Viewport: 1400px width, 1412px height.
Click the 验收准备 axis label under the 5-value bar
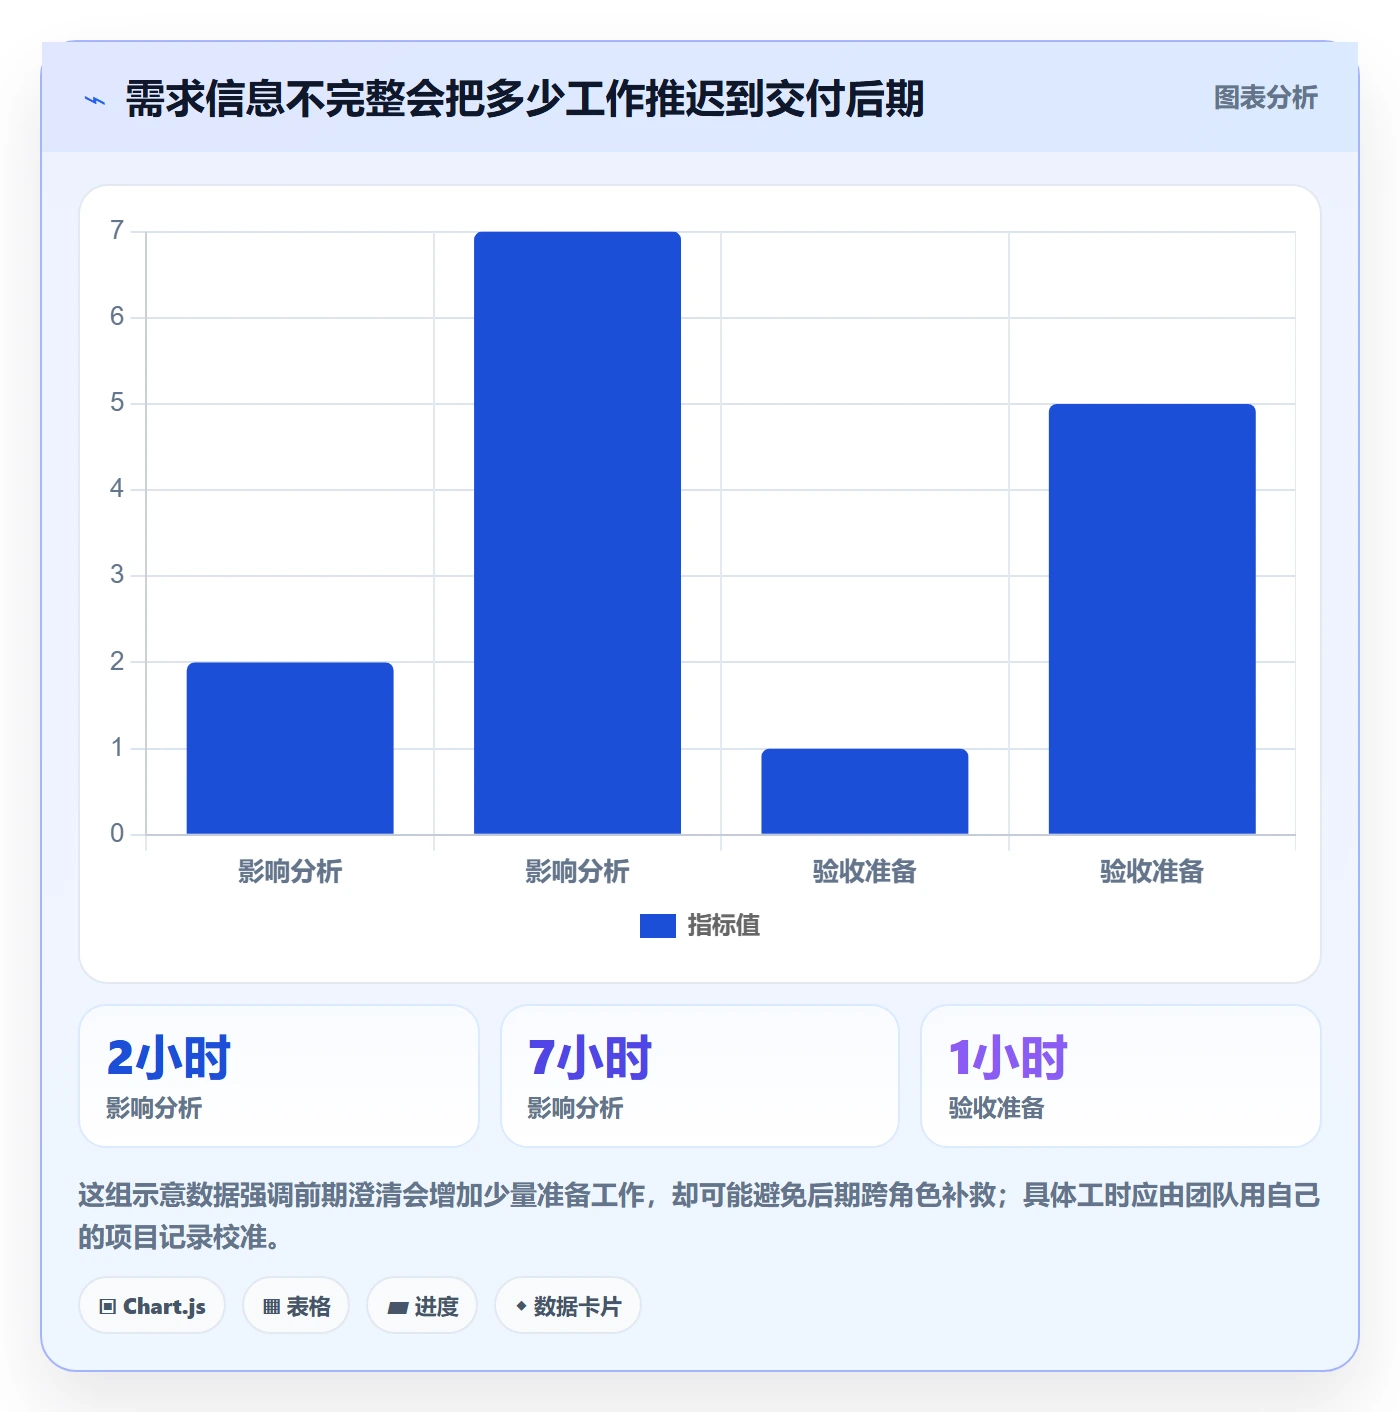tap(1152, 872)
